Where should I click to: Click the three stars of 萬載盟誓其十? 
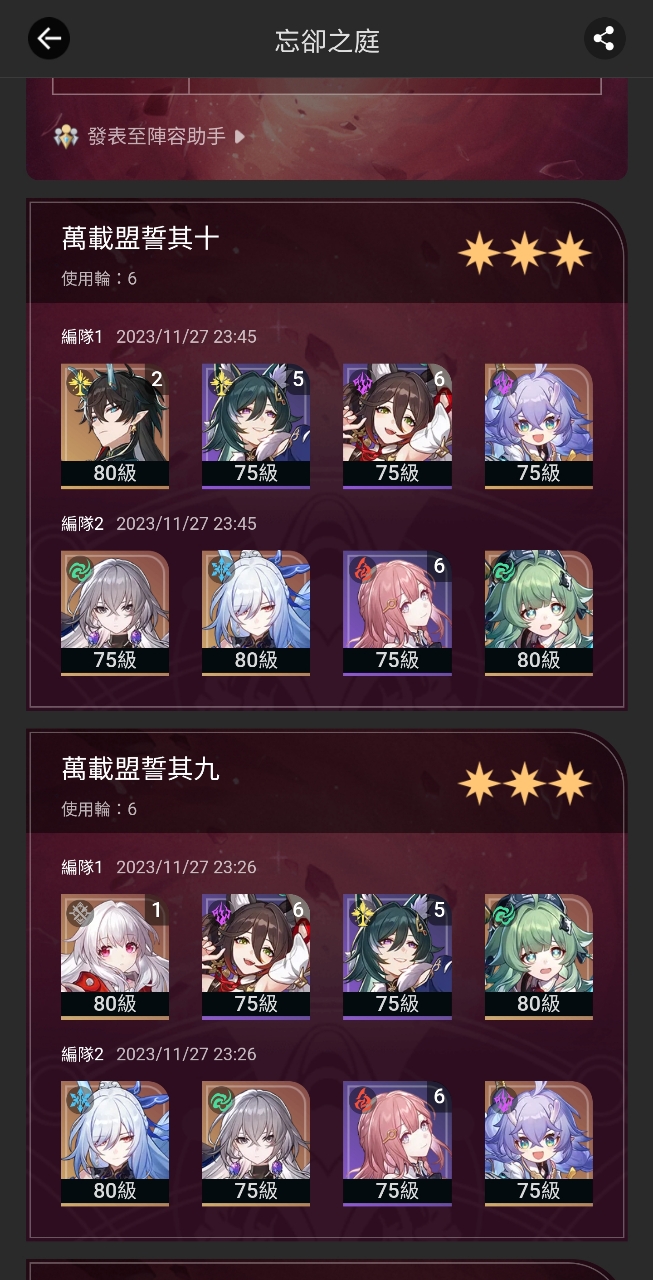pyautogui.click(x=525, y=253)
